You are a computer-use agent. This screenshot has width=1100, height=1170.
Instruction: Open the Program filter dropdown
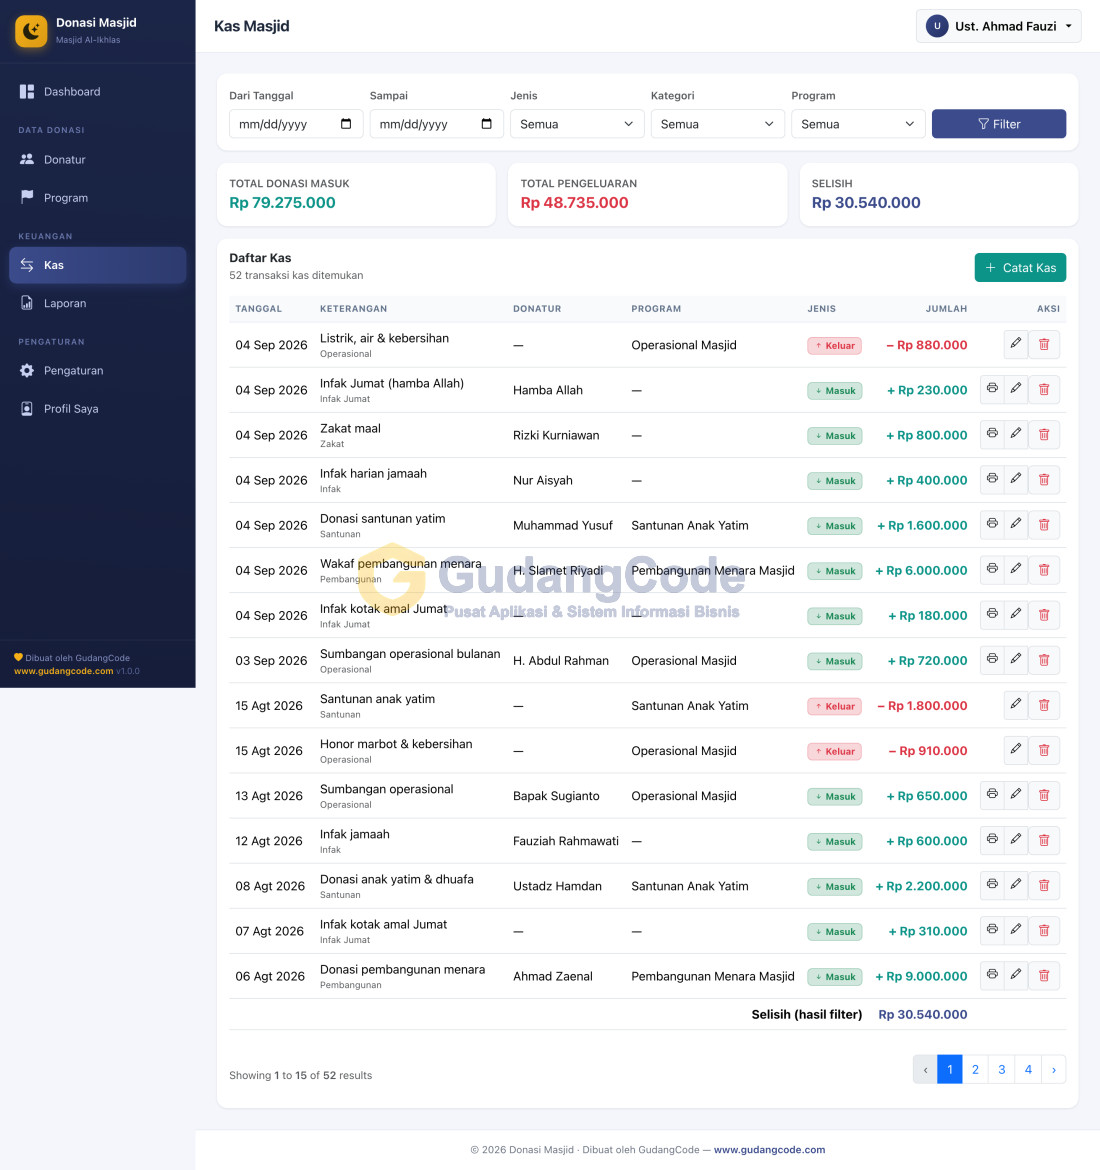(858, 124)
